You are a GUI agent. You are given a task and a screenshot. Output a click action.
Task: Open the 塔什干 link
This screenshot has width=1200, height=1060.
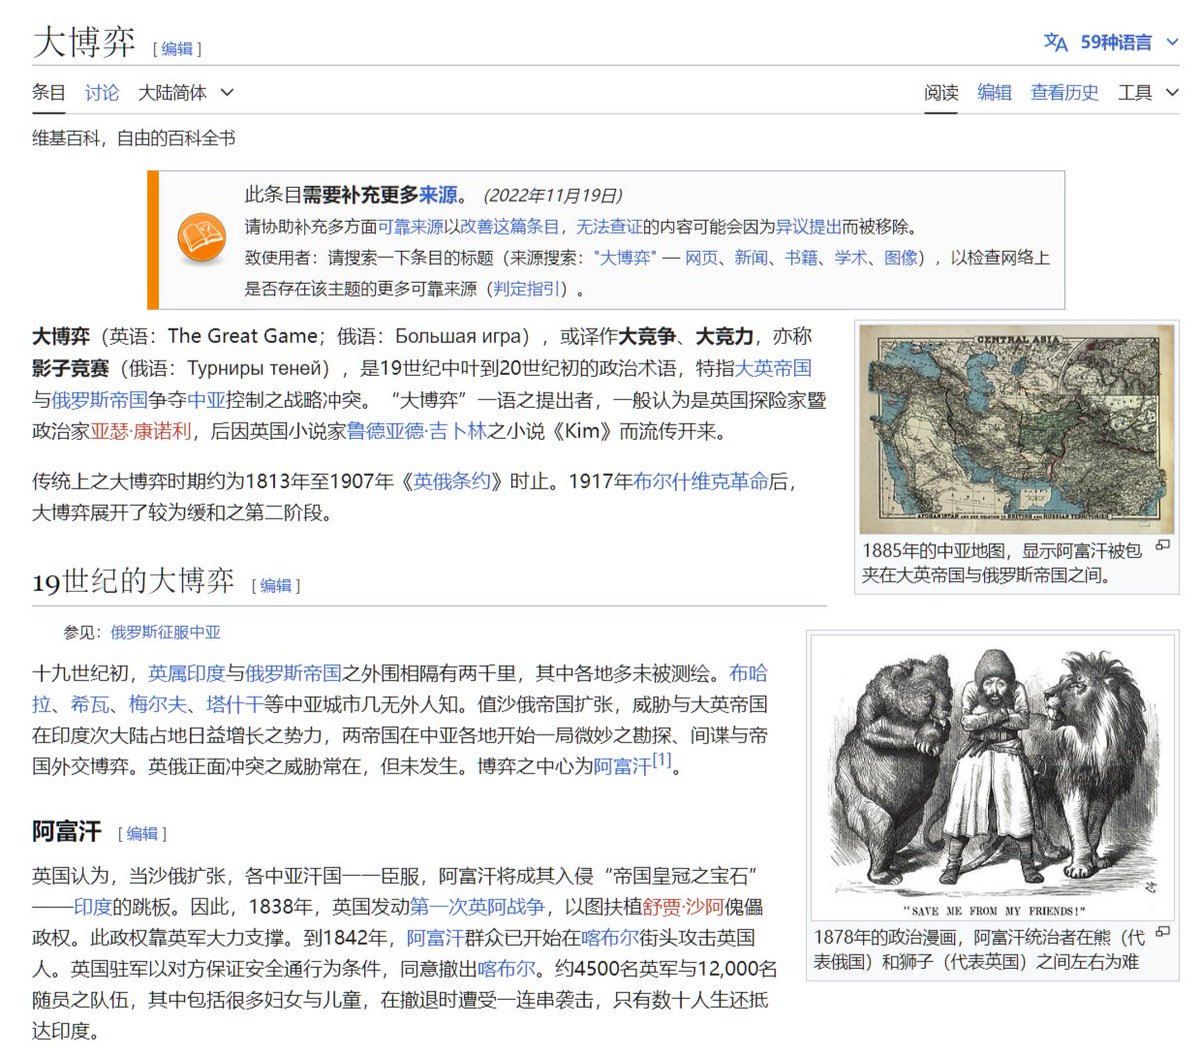tap(235, 705)
